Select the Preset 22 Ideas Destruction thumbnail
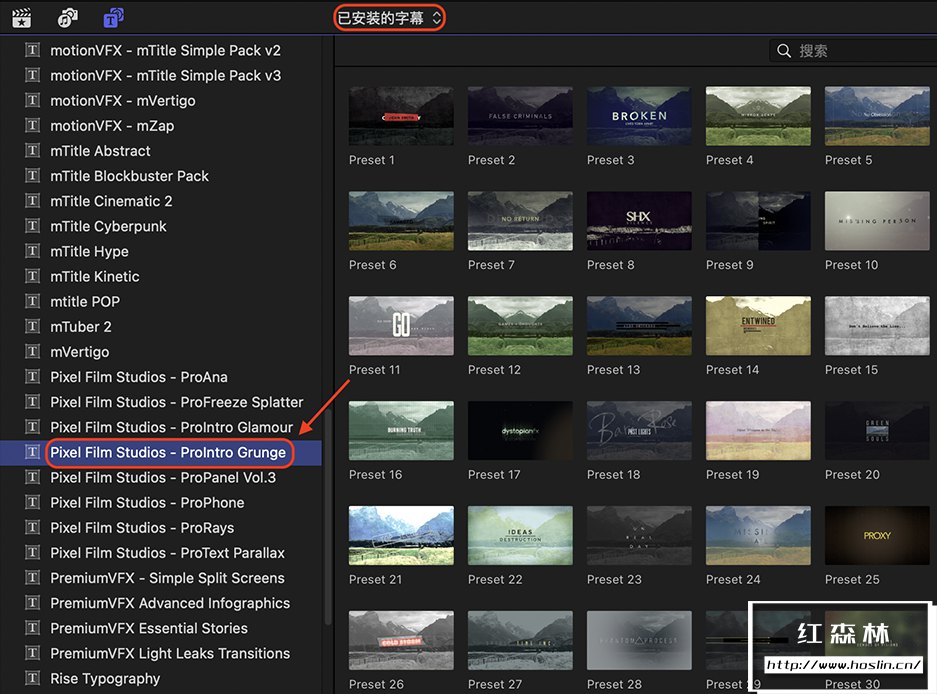Image resolution: width=937 pixels, height=694 pixels. point(520,536)
